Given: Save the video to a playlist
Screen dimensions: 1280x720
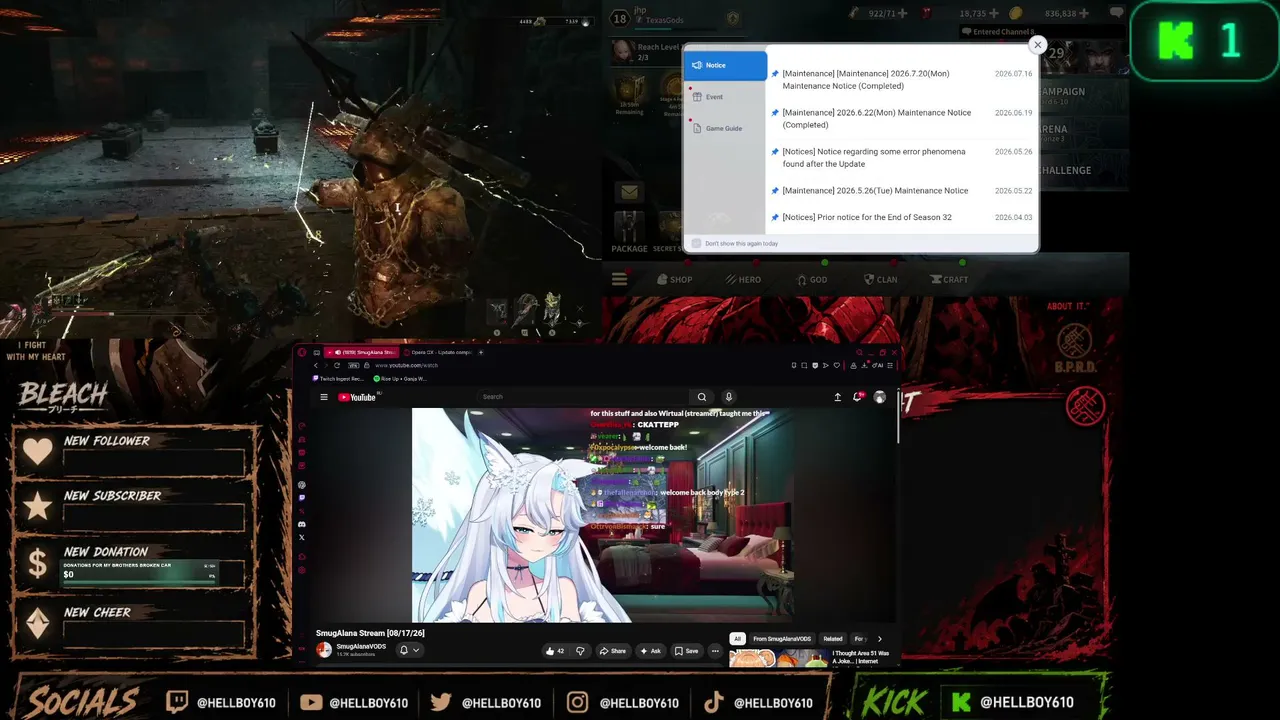Looking at the screenshot, I should pos(686,651).
